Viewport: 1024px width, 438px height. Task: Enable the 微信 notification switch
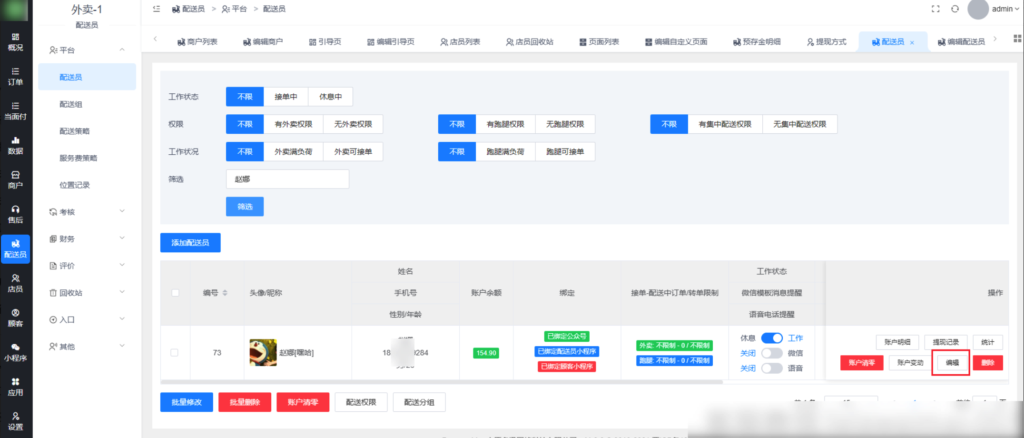[772, 353]
